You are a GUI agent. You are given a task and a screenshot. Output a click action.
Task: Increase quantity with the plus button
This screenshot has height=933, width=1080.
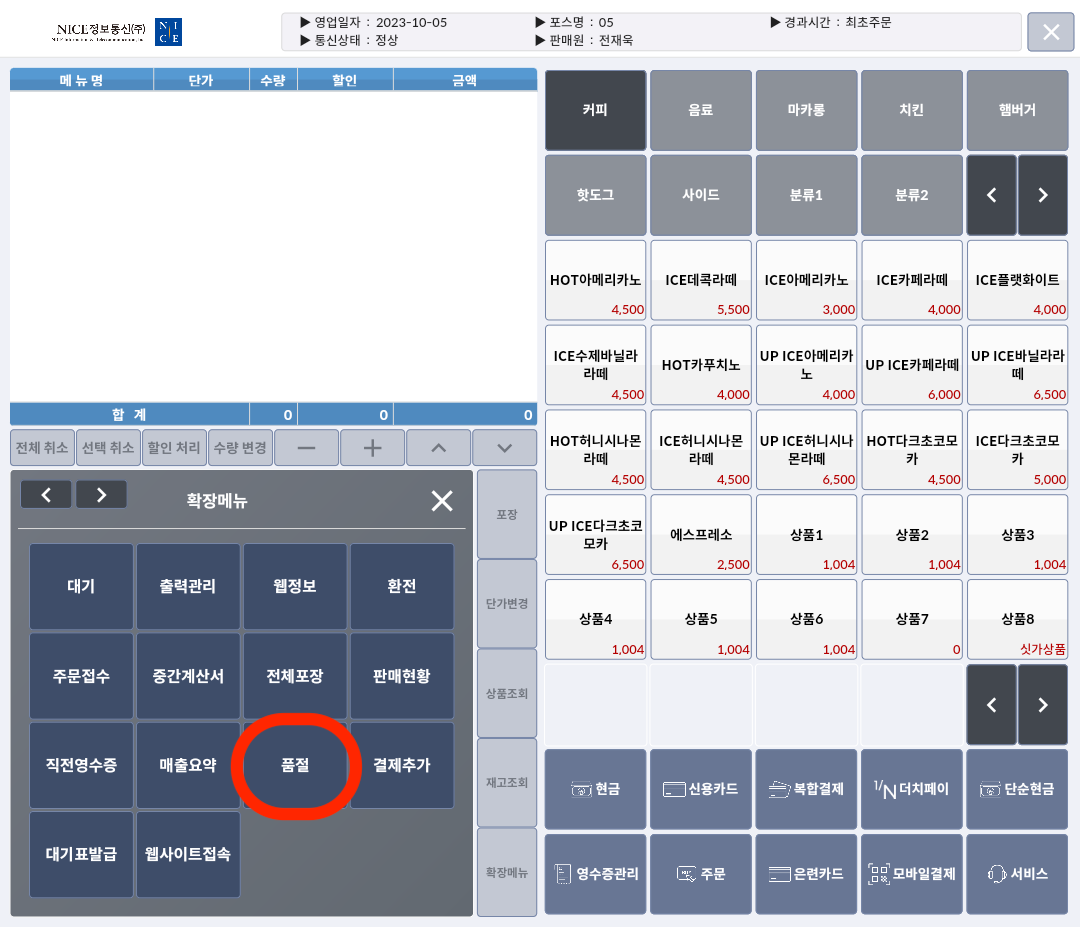coord(372,448)
